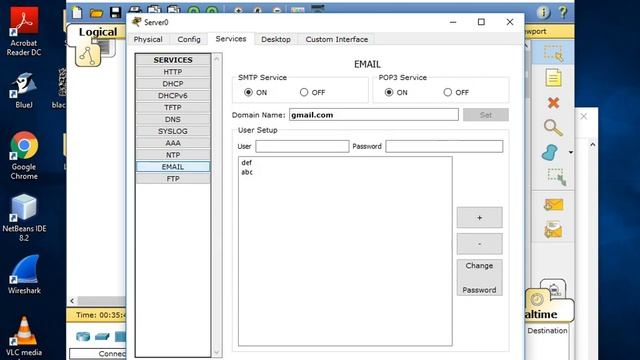640x360 pixels.
Task: Open the Desktop tab
Action: [276, 39]
